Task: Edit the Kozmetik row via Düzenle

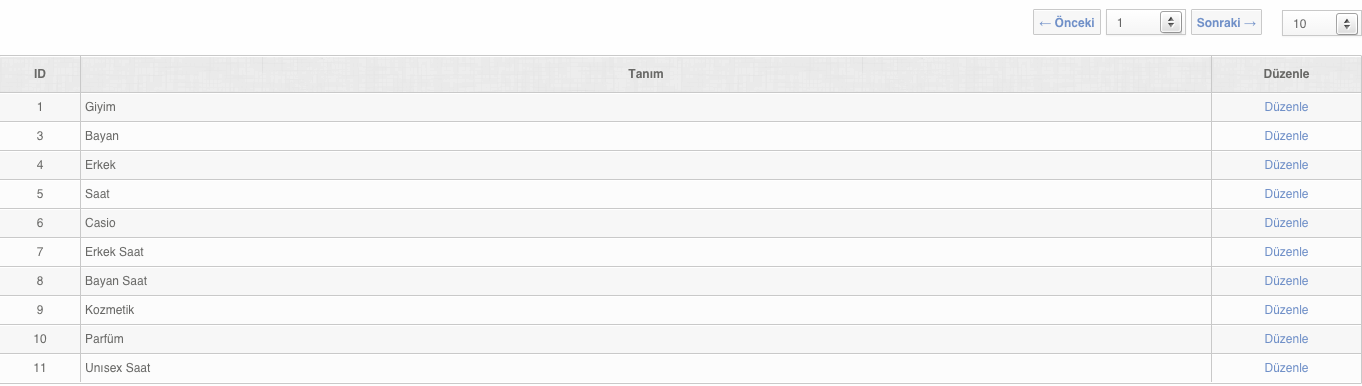Action: pos(1286,310)
